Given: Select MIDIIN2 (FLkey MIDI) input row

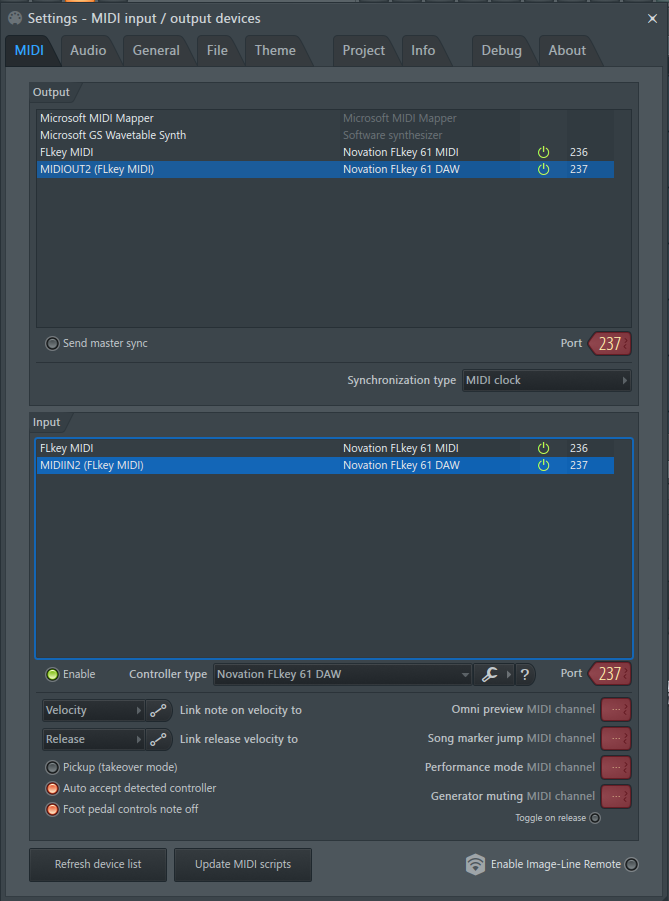Looking at the screenshot, I should tap(325, 465).
